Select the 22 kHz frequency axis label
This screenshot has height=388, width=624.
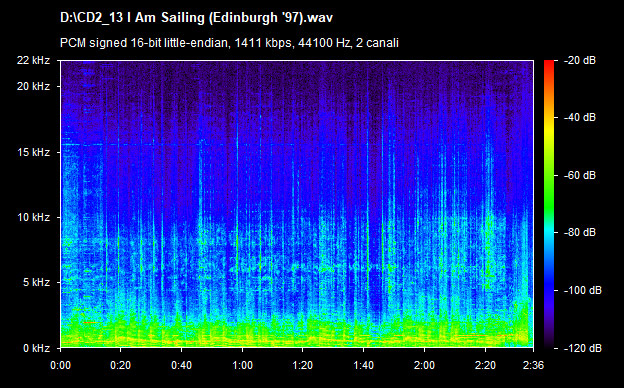[33, 60]
